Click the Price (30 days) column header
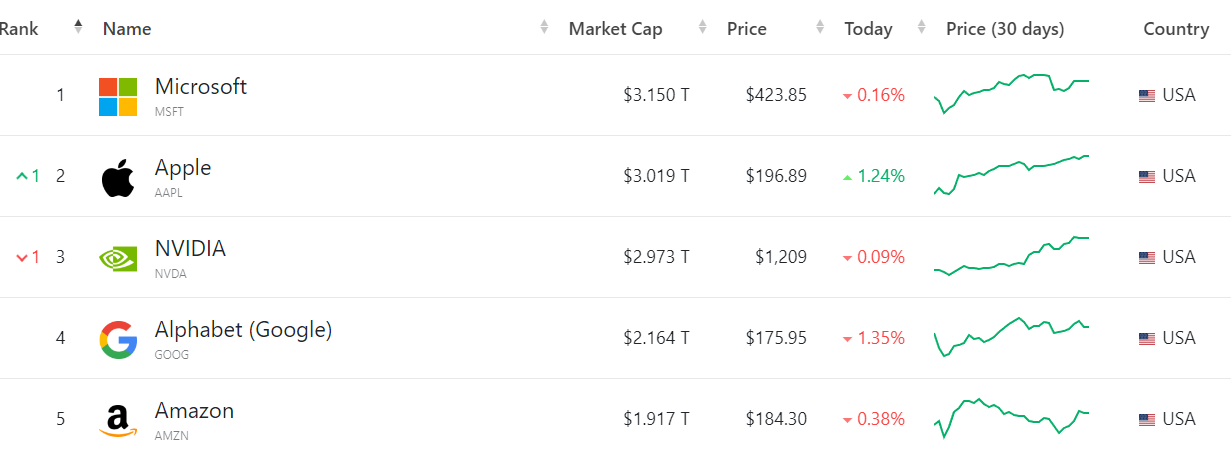The height and width of the screenshot is (459, 1231). click(1005, 29)
